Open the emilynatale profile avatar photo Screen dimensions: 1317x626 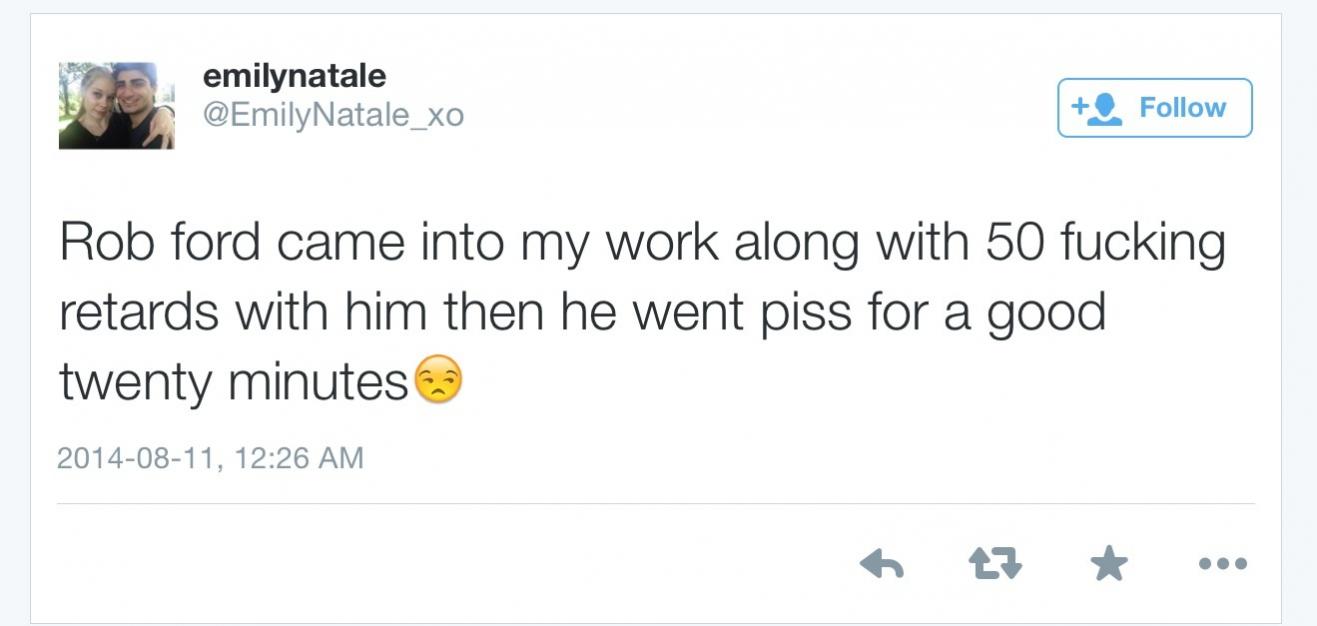[116, 106]
